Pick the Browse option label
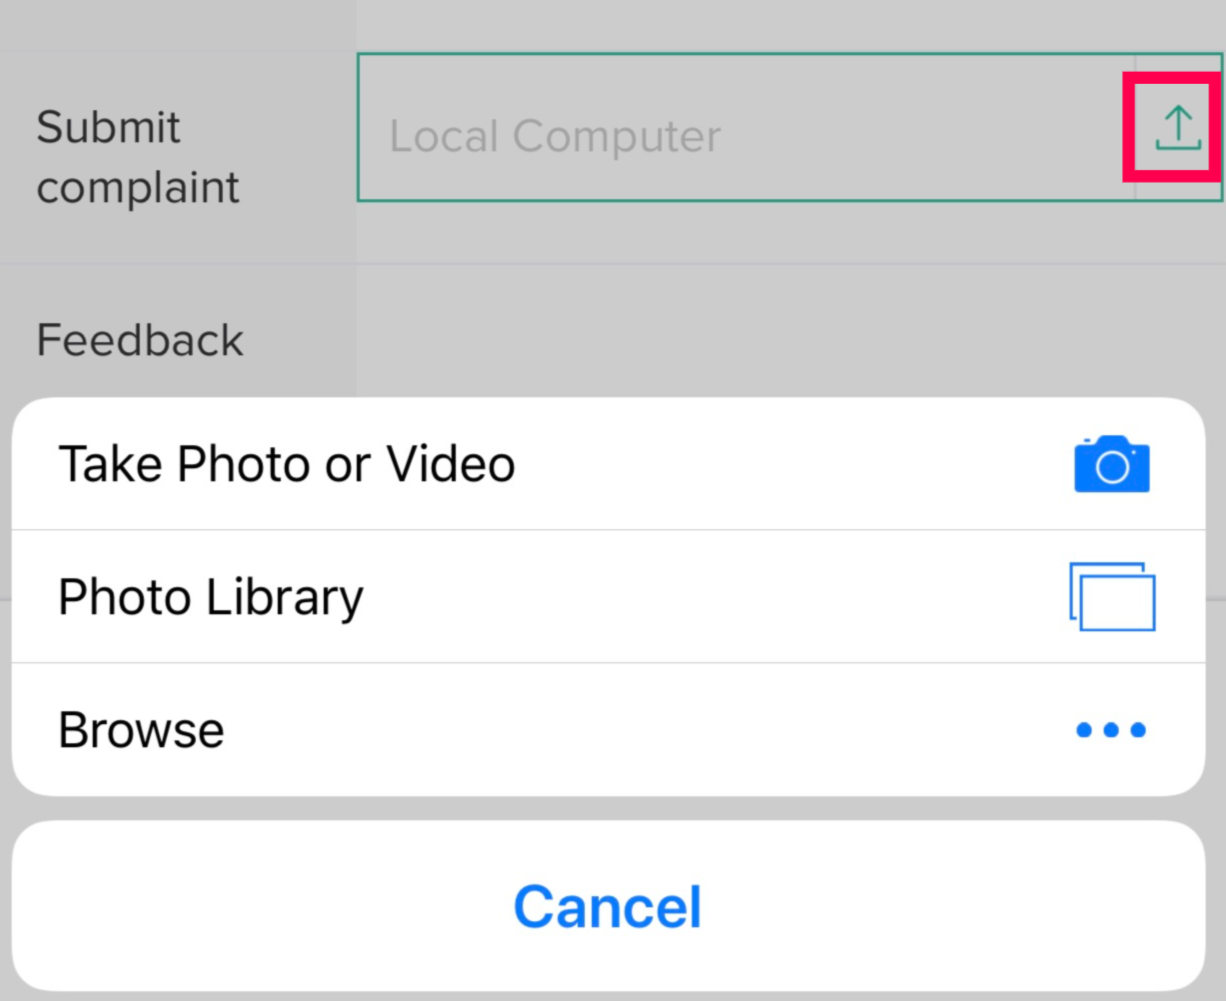 pos(141,730)
